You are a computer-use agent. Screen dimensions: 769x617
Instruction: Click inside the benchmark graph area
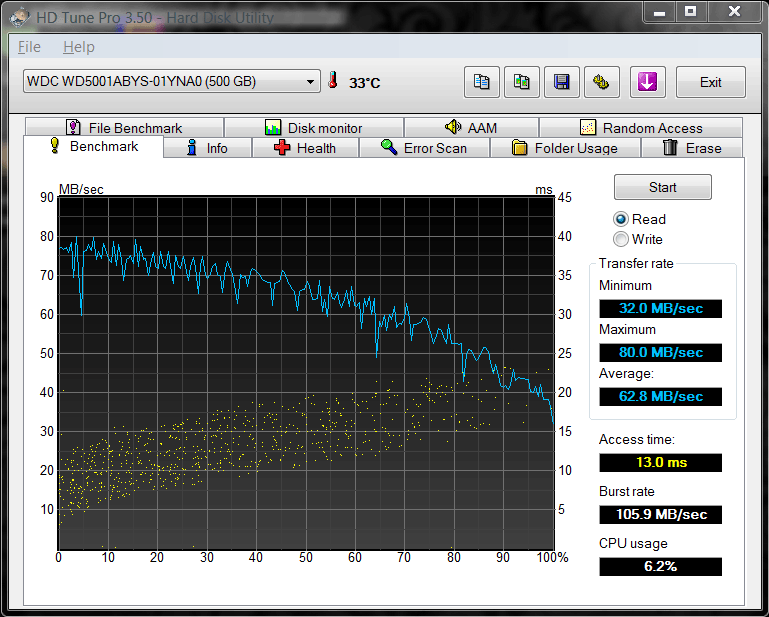click(x=306, y=373)
